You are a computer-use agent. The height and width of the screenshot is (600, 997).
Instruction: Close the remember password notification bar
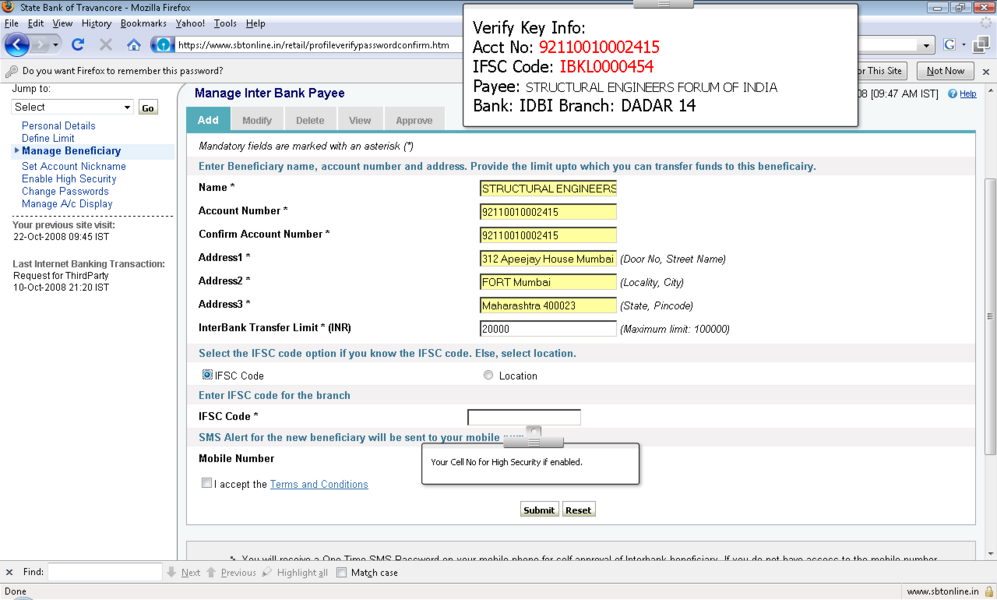(986, 72)
